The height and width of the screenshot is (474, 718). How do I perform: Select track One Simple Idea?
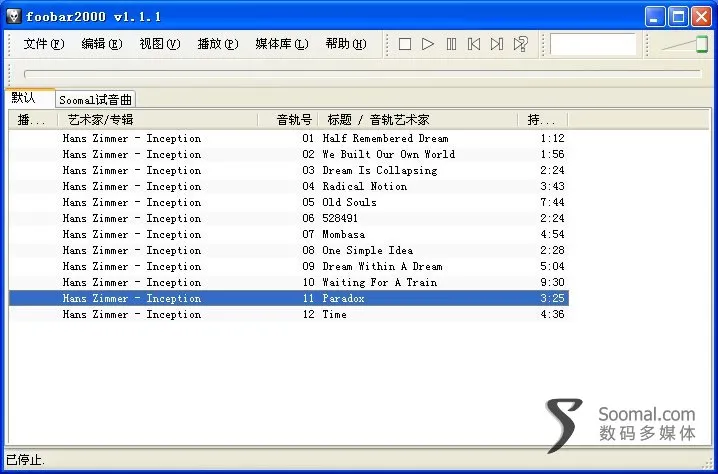point(289,251)
